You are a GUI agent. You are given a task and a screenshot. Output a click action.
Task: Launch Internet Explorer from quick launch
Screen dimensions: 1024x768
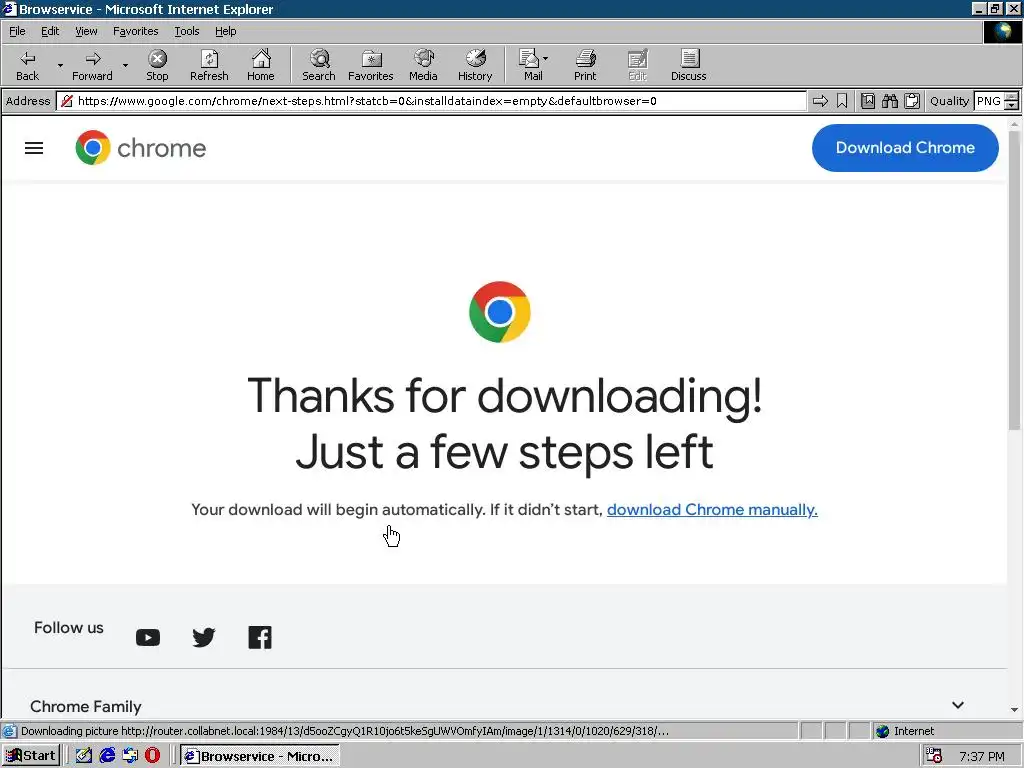click(106, 756)
